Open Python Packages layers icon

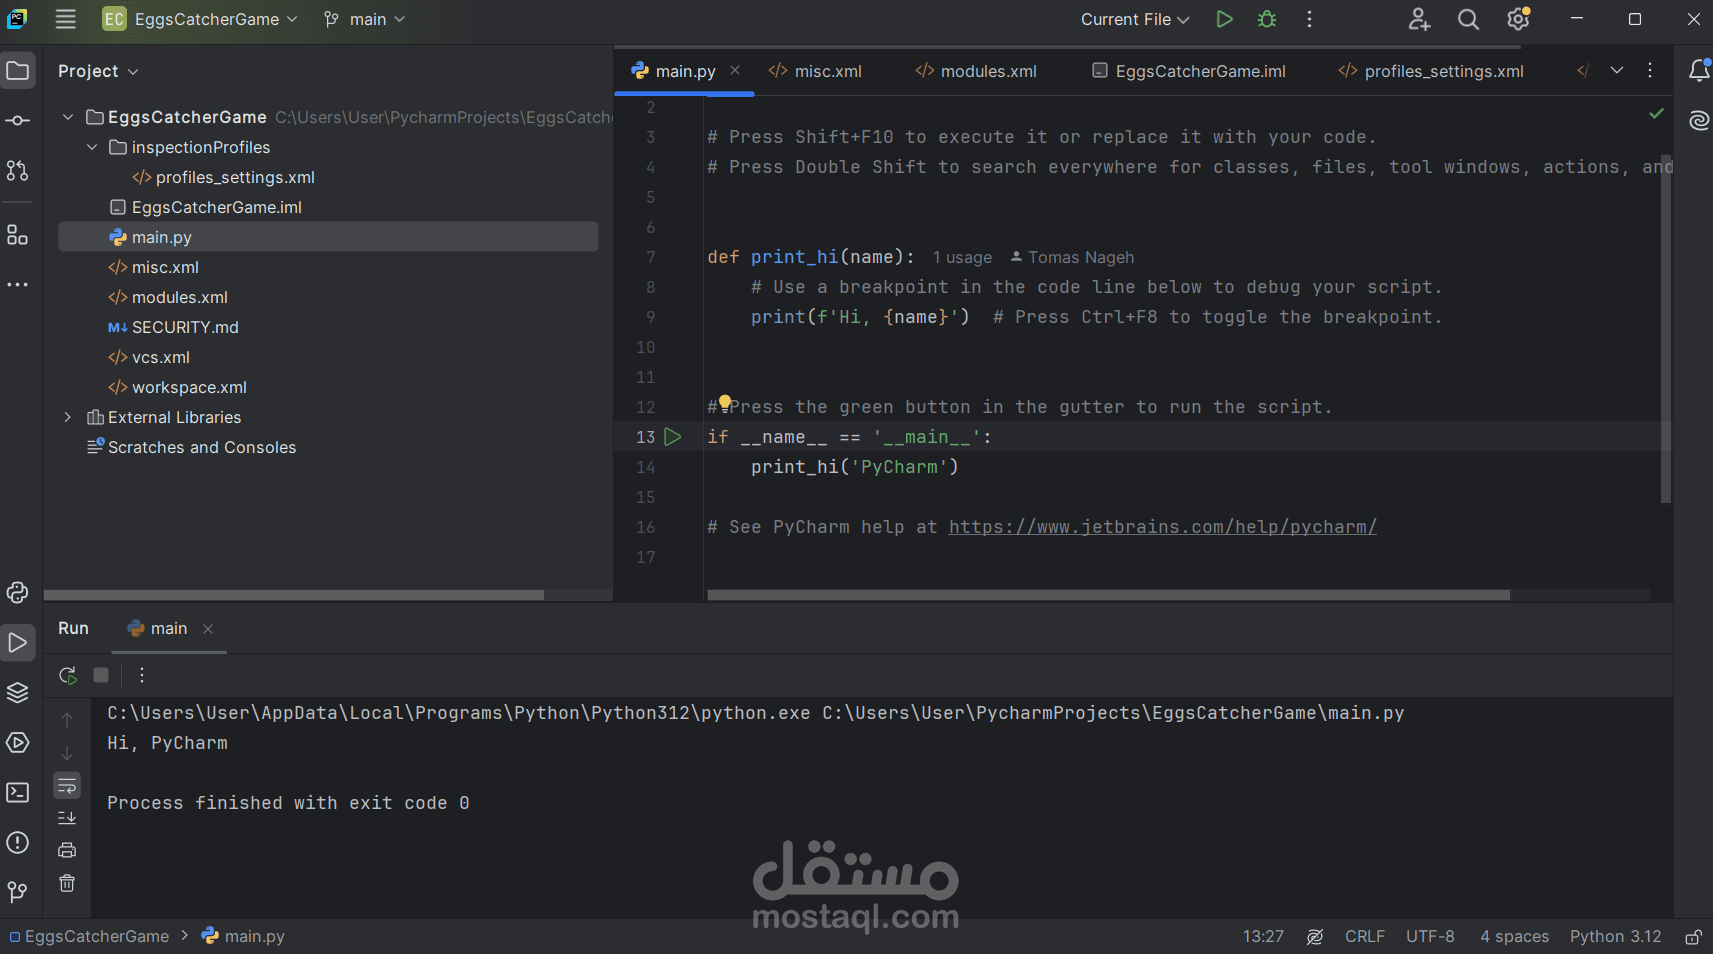pos(18,692)
